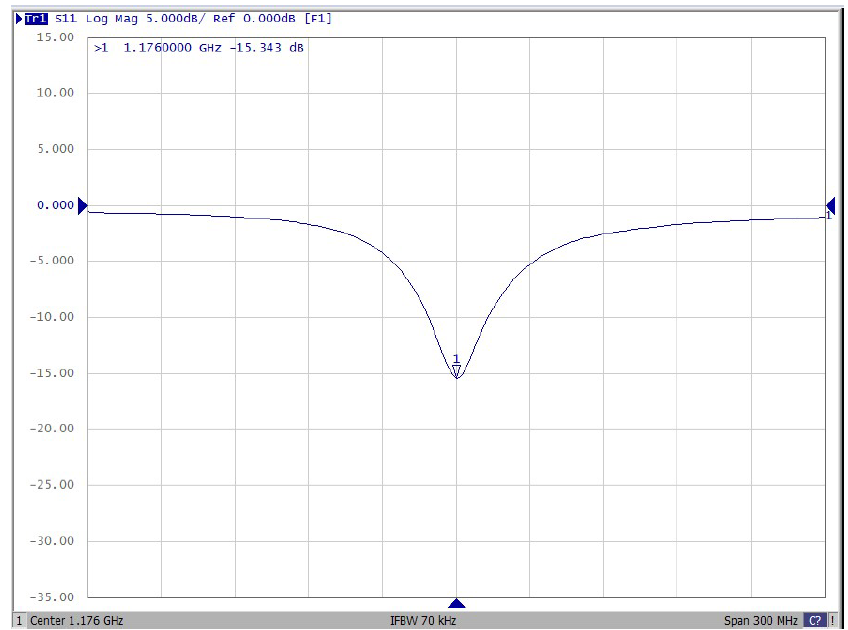Image resolution: width=848 pixels, height=630 pixels.
Task: Click the S11 measurement parameter
Action: [65, 18]
